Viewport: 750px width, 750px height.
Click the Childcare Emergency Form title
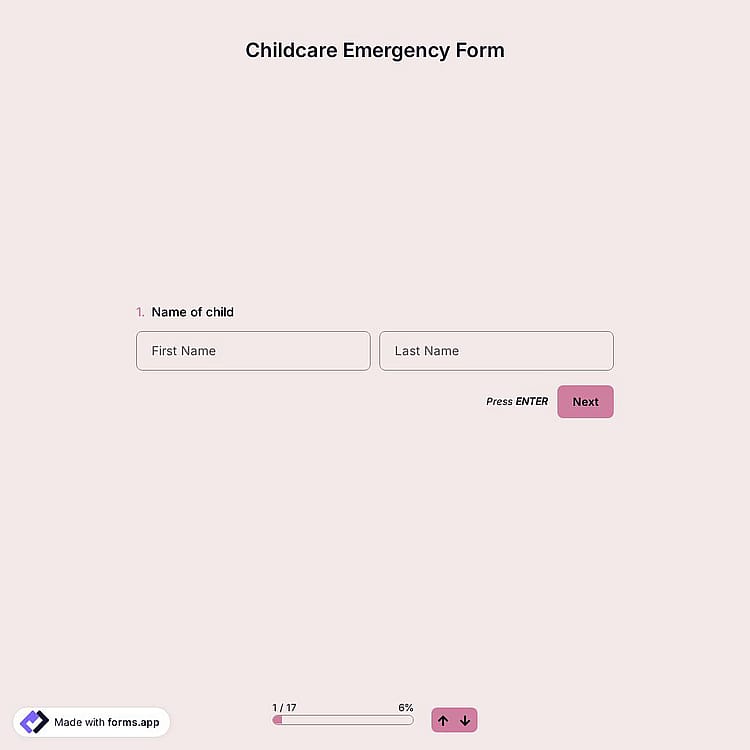point(375,50)
